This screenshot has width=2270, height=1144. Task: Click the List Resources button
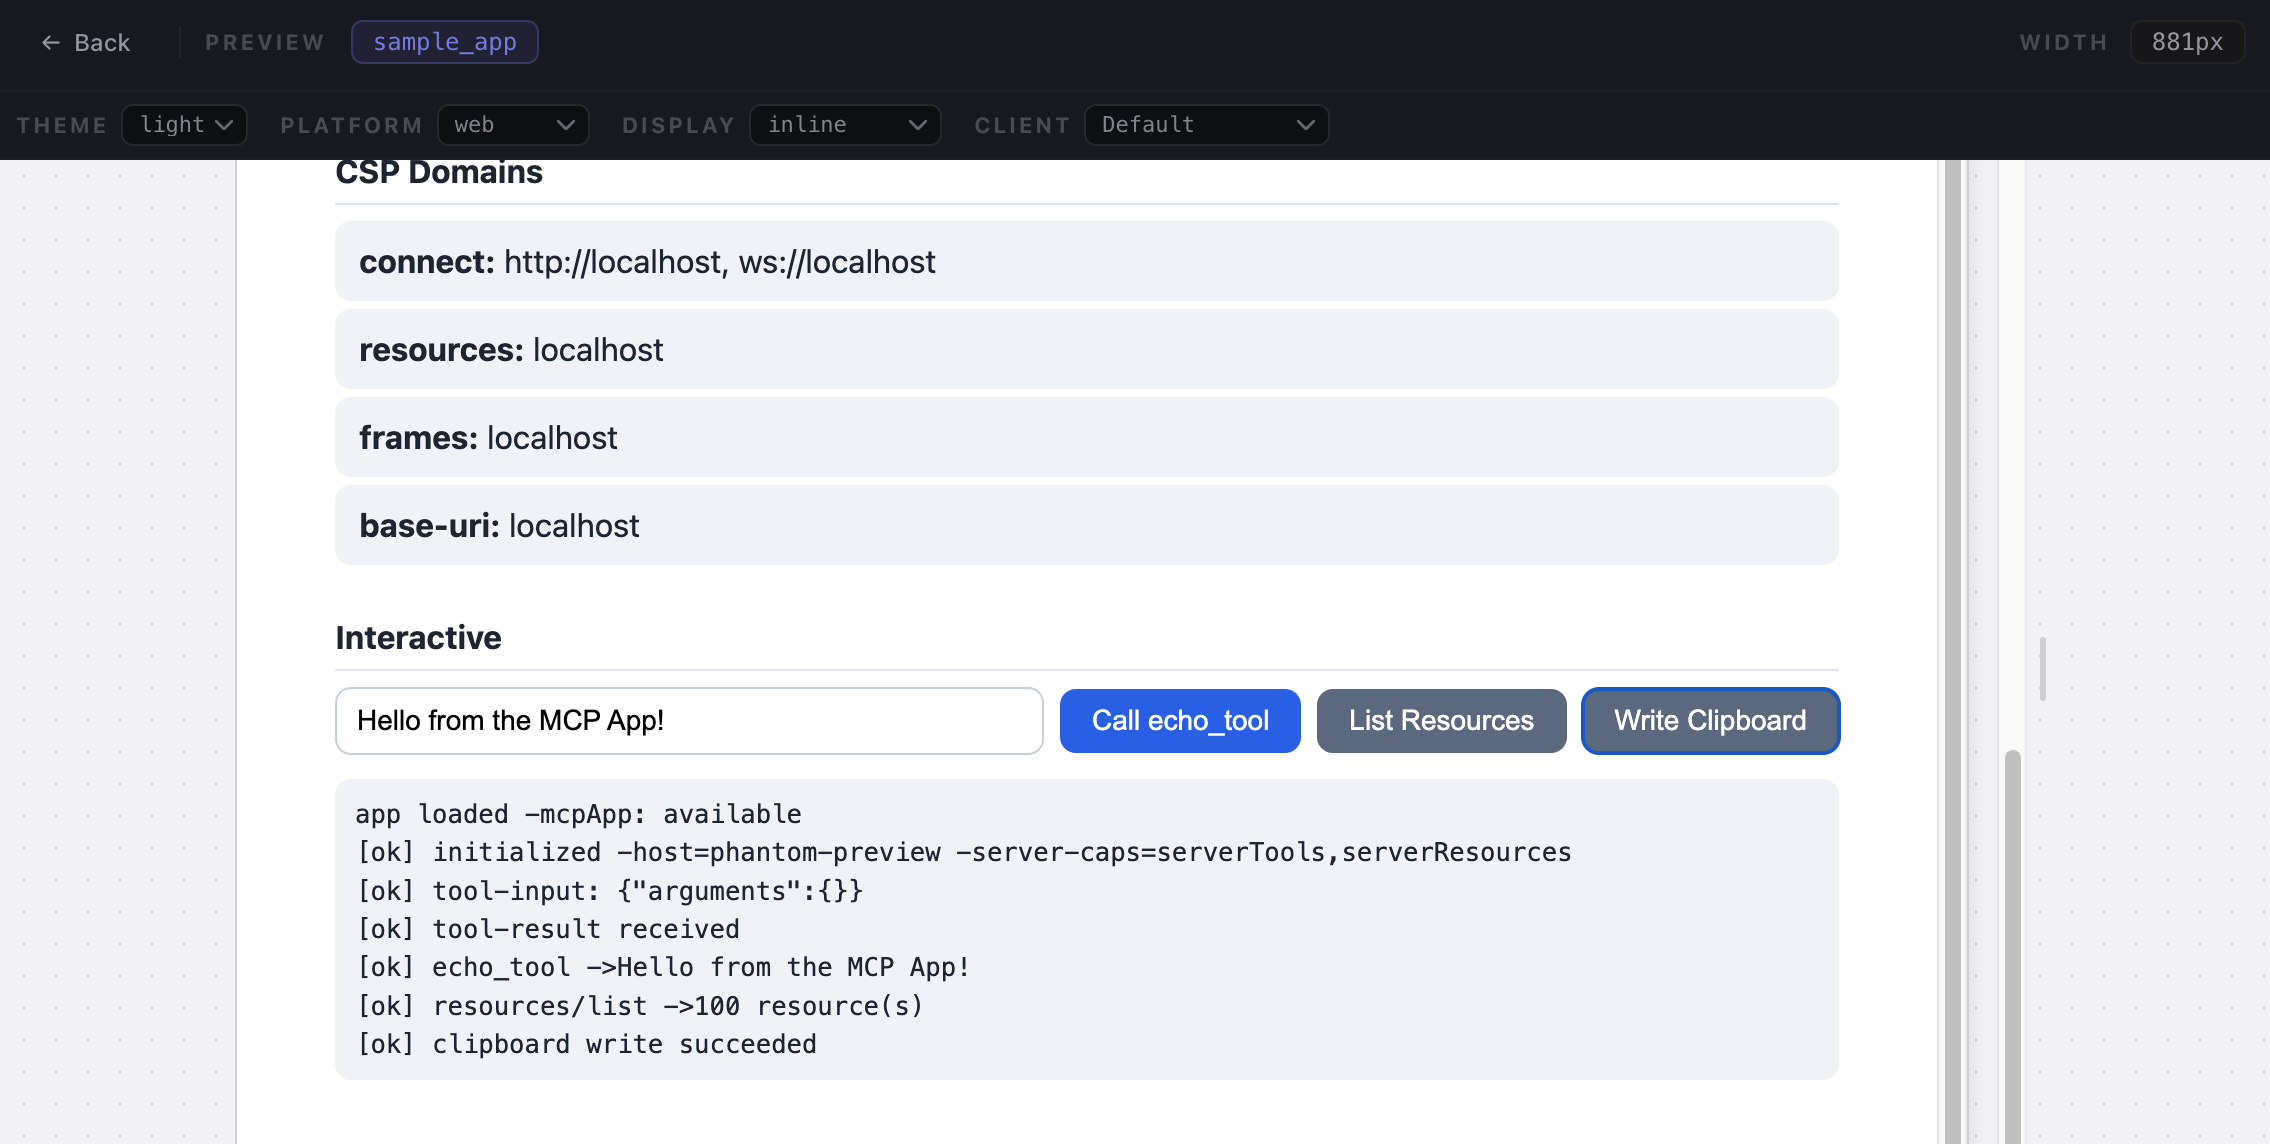[x=1441, y=721]
